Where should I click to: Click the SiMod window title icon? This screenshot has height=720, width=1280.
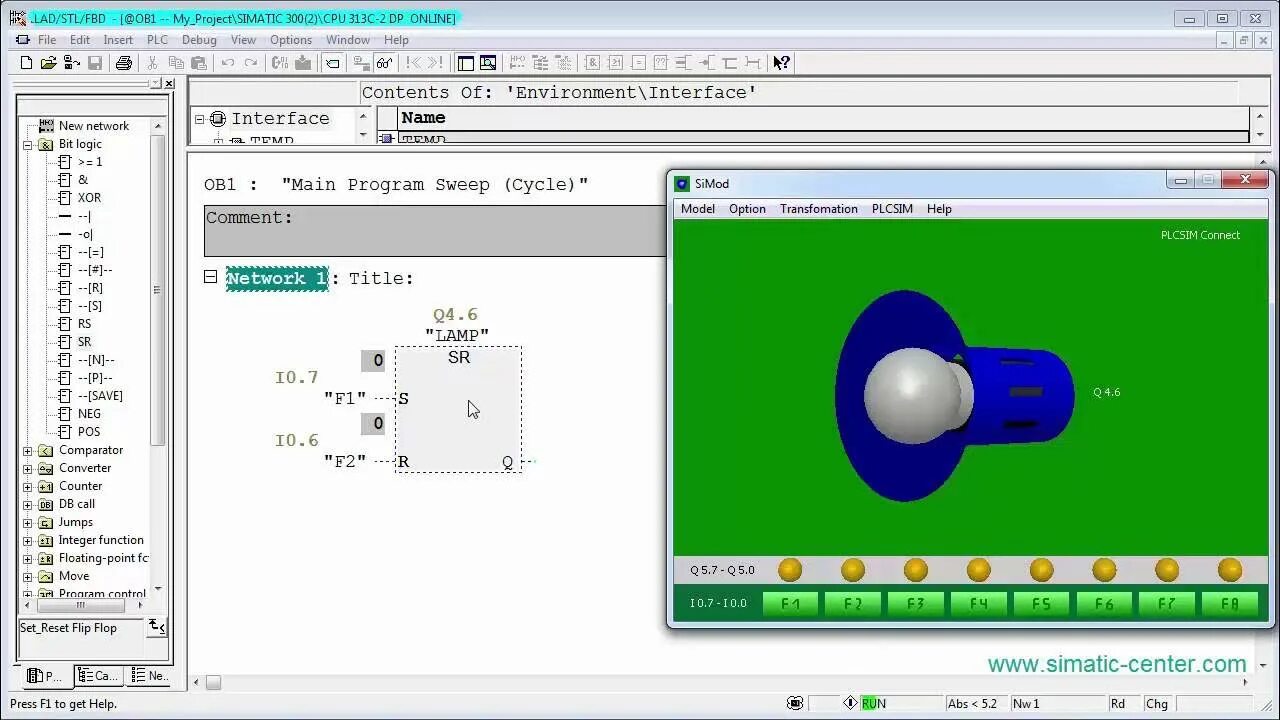[x=682, y=183]
